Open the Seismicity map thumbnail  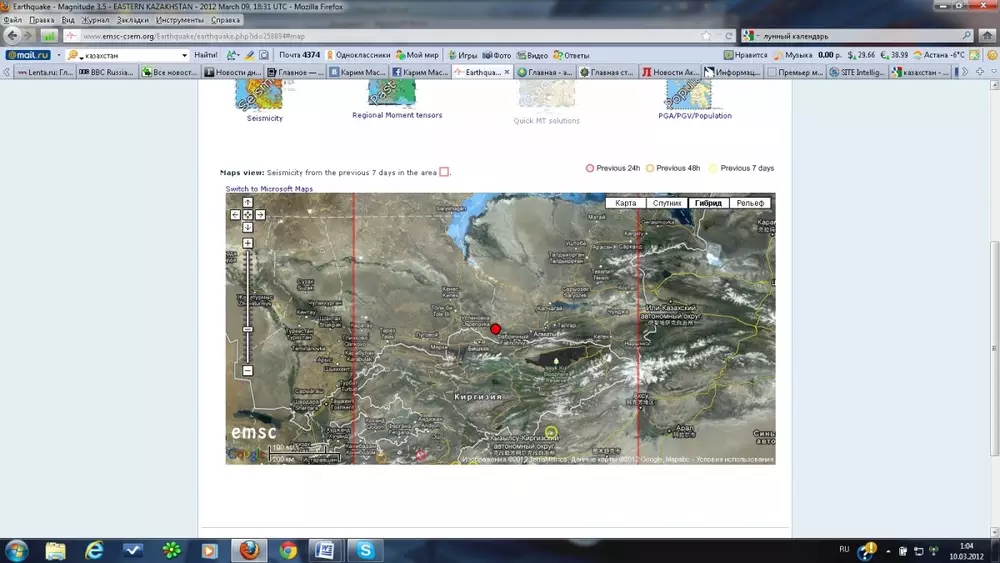point(259,96)
